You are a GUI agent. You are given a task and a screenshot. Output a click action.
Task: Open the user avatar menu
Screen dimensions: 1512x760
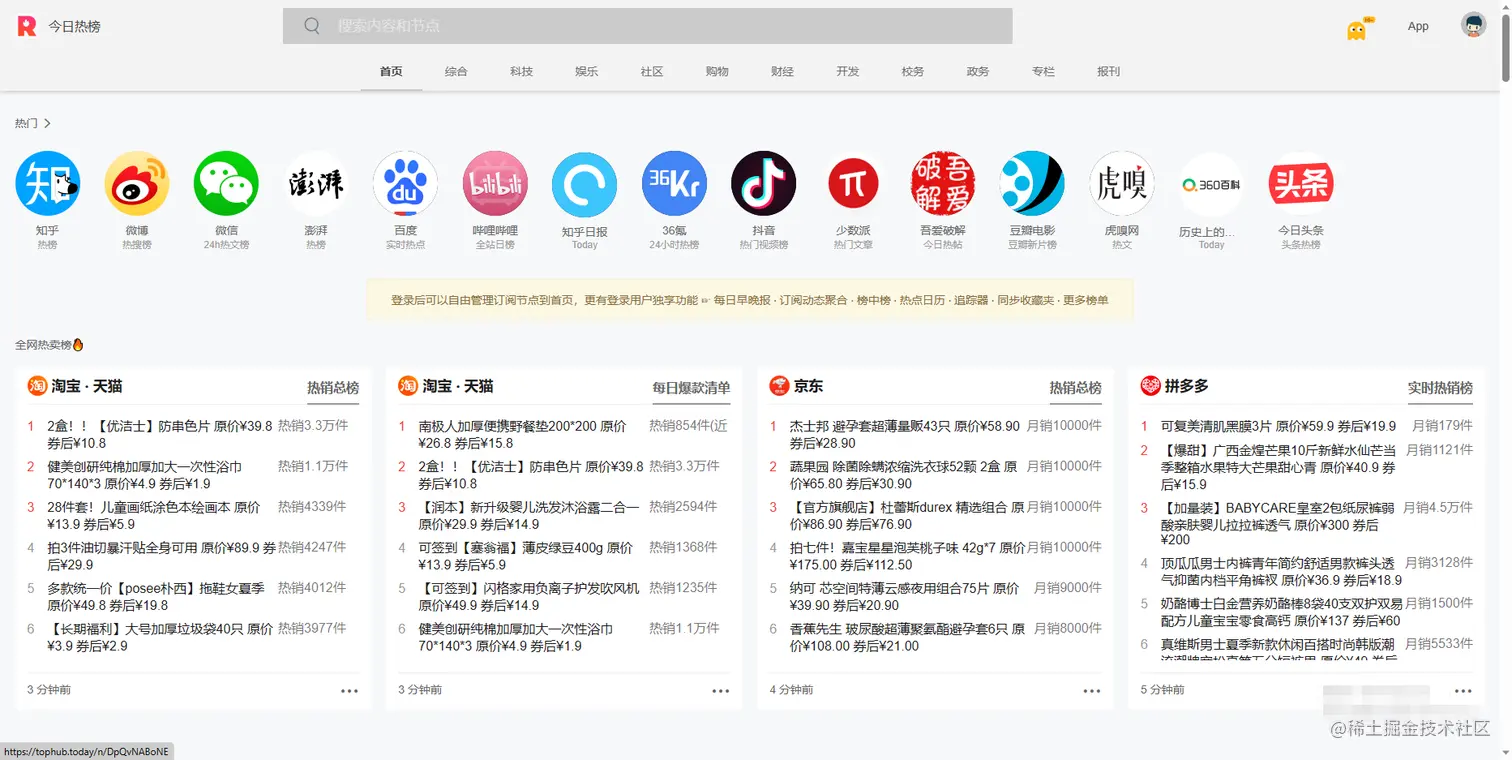tap(1473, 25)
